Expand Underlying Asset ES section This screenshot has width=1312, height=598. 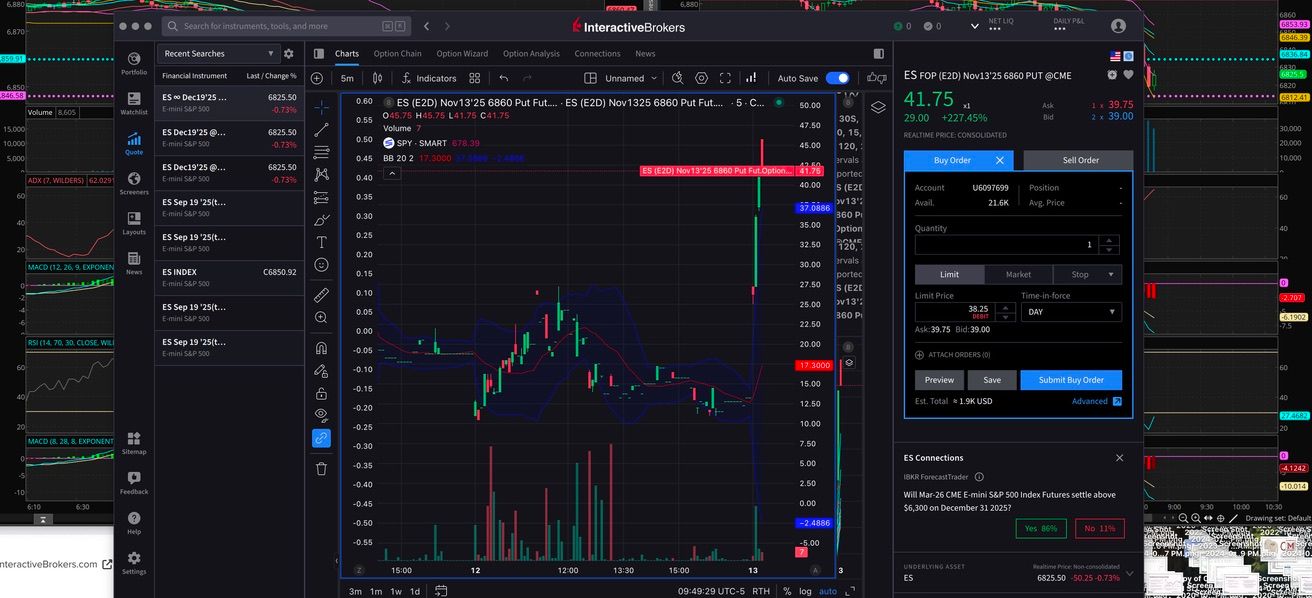click(x=1129, y=573)
